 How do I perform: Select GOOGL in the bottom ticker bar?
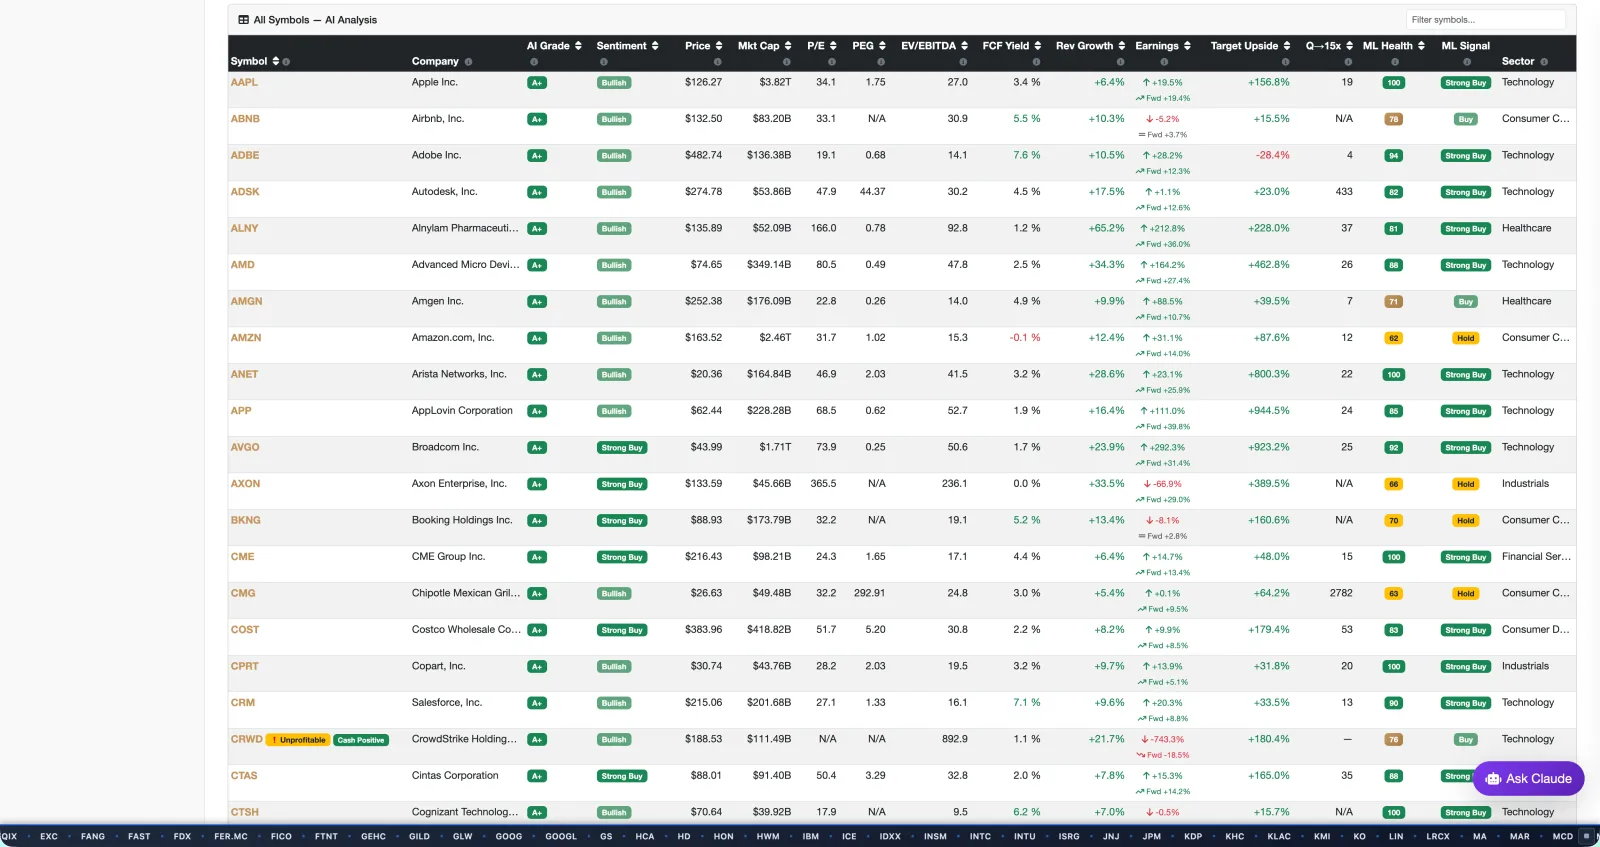561,836
